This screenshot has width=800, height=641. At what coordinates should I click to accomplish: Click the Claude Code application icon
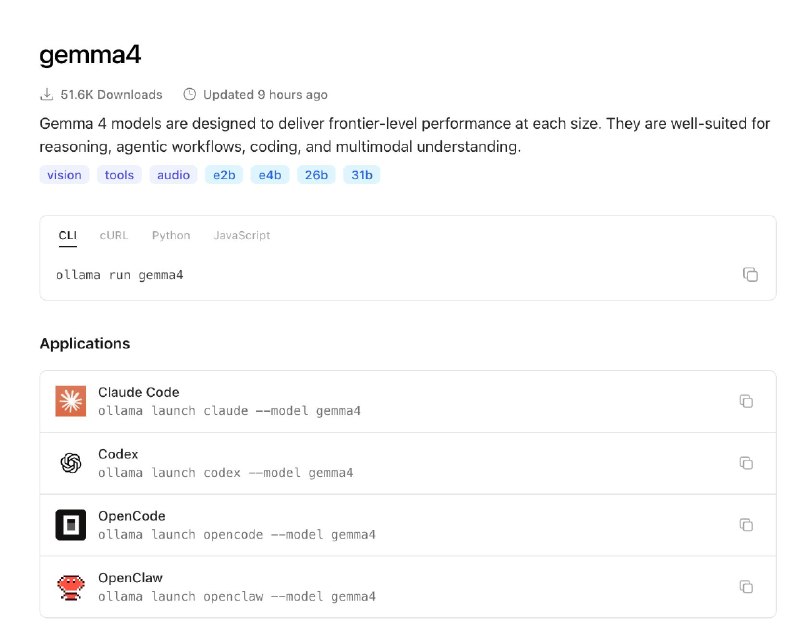coord(70,401)
